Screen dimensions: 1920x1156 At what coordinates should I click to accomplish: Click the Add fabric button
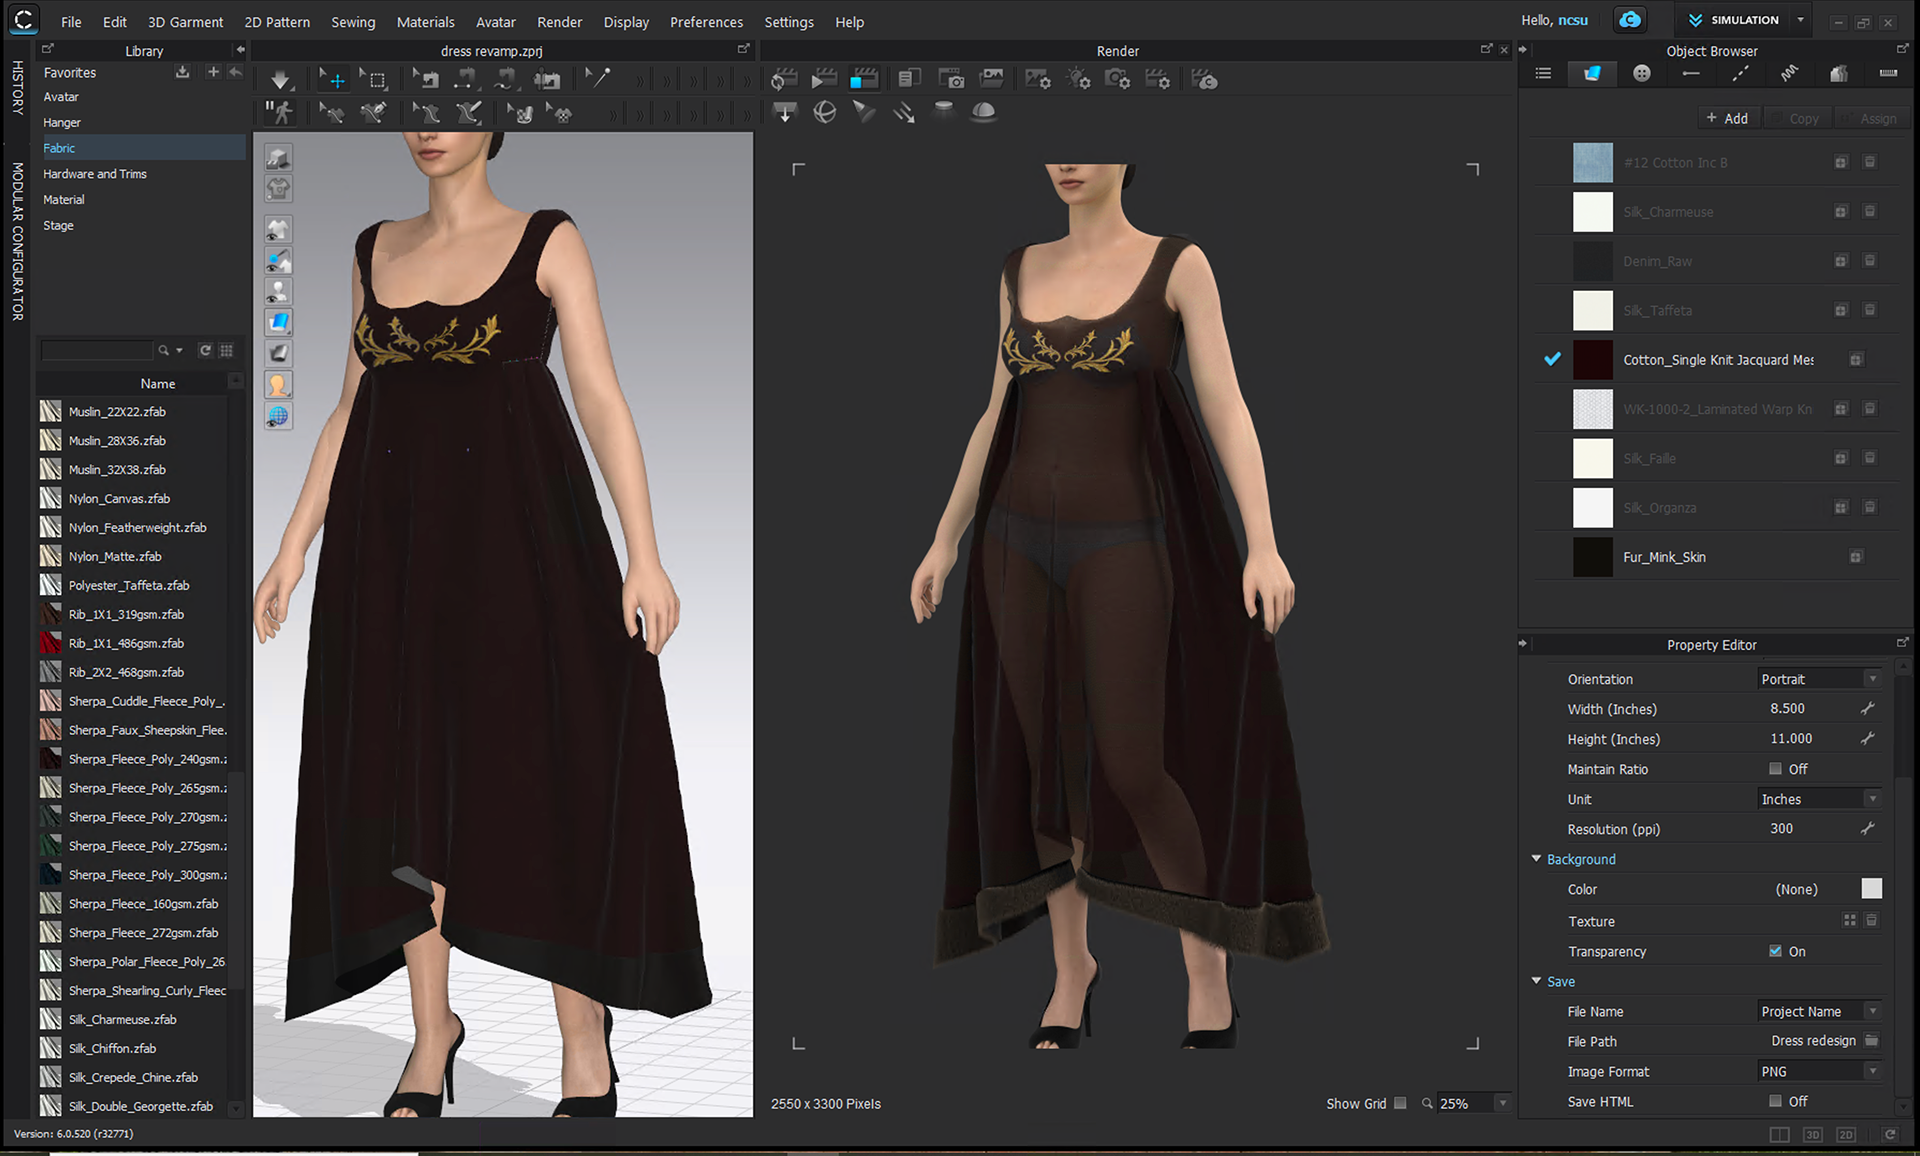pyautogui.click(x=1727, y=118)
